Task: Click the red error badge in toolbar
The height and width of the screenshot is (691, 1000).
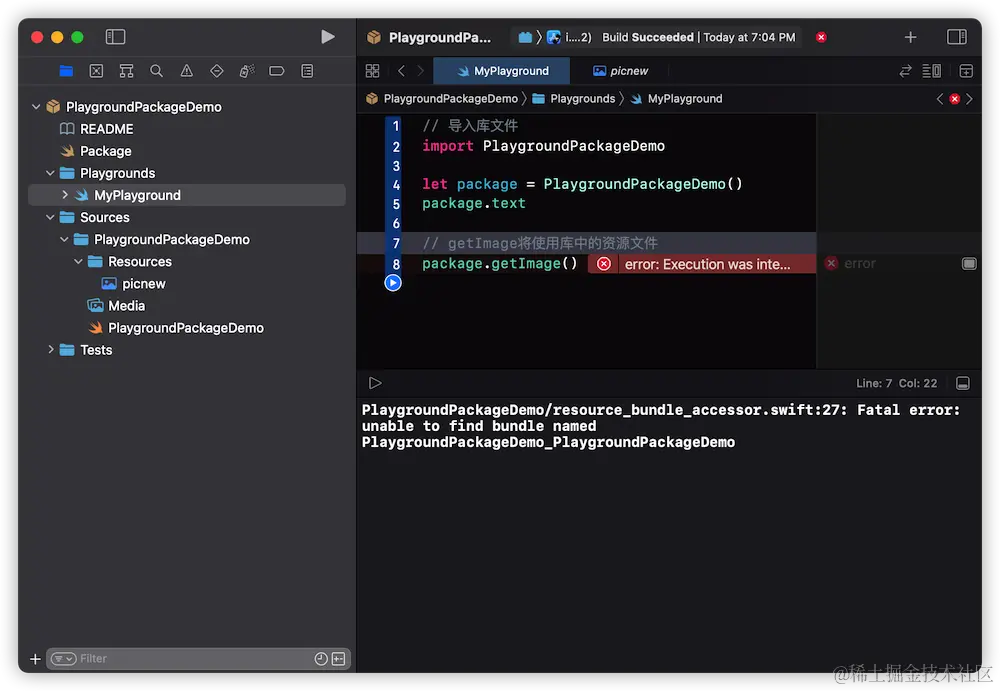Action: [x=821, y=37]
